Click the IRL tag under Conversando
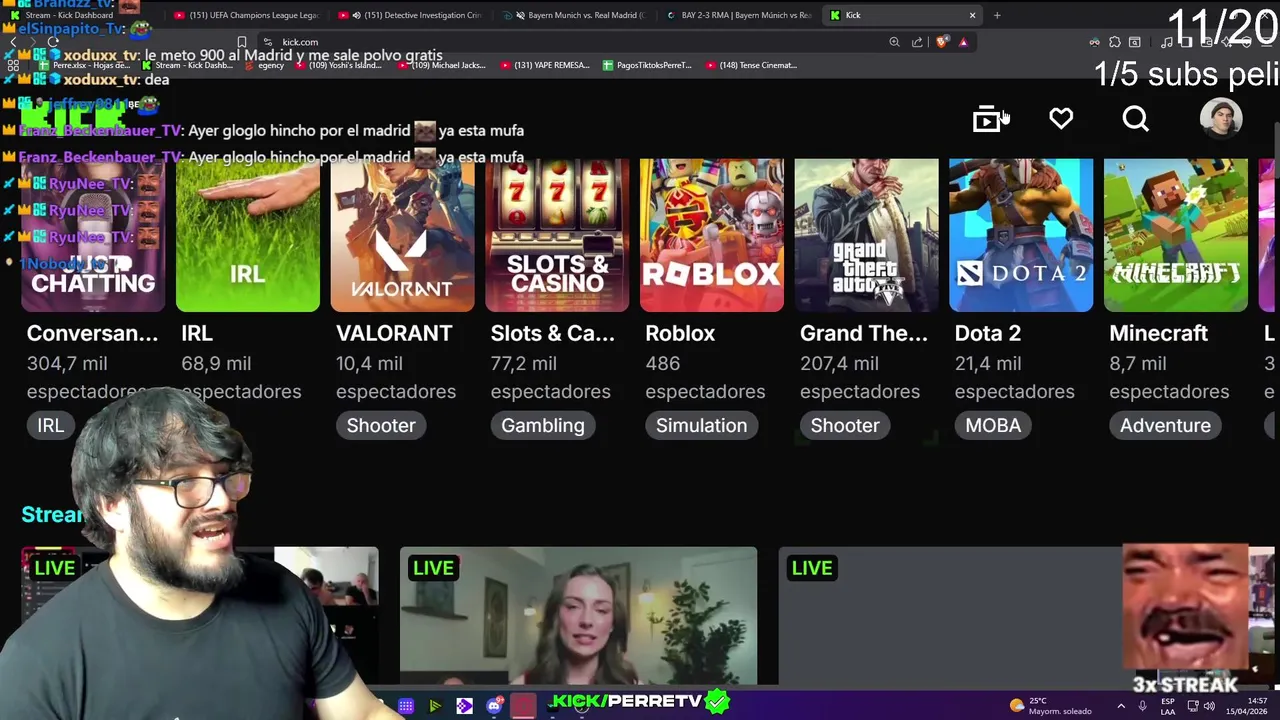The image size is (1280, 720). (x=50, y=425)
